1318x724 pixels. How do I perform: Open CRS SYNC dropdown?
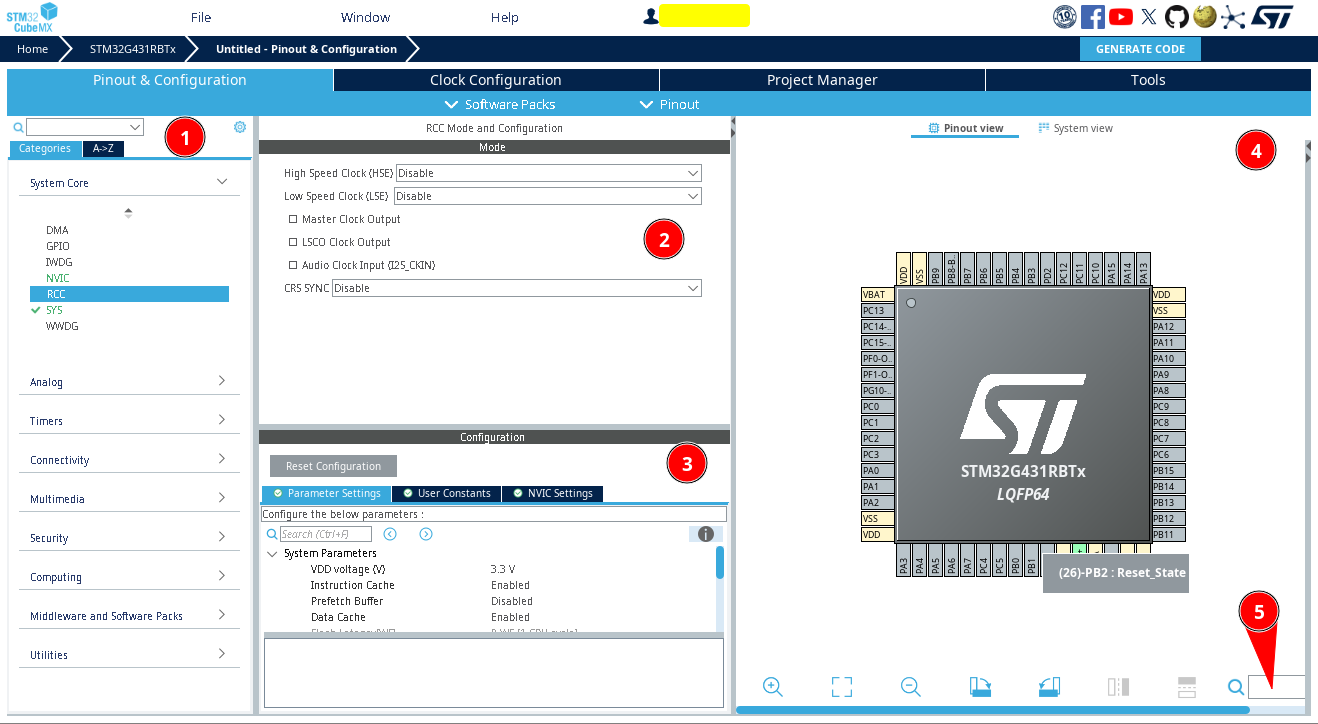(517, 288)
